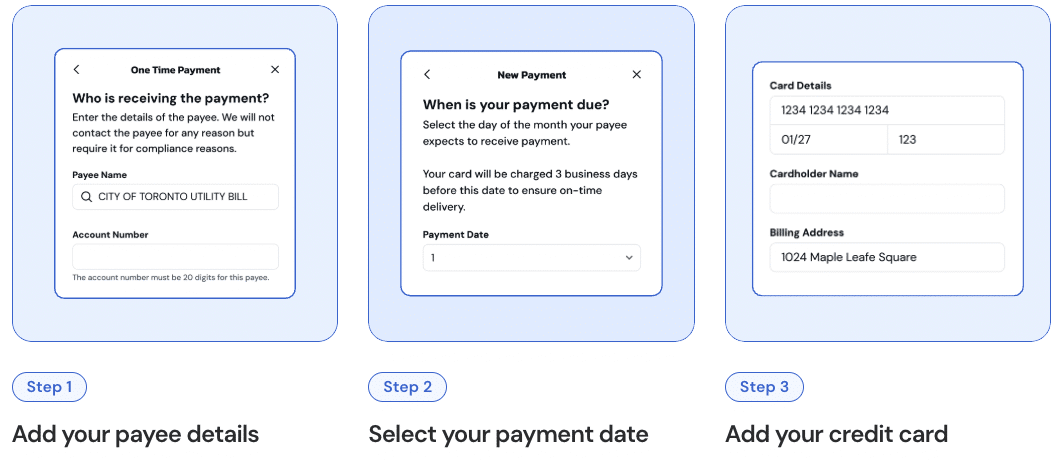Focus the Cardholder Name input

point(886,198)
